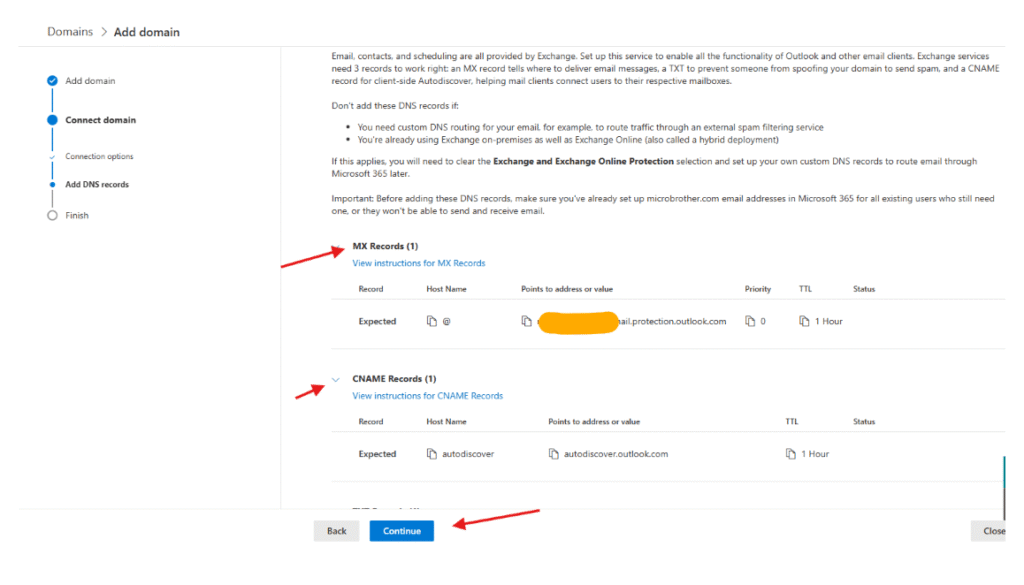
Task: Go to the Connect domain step
Action: (x=100, y=120)
